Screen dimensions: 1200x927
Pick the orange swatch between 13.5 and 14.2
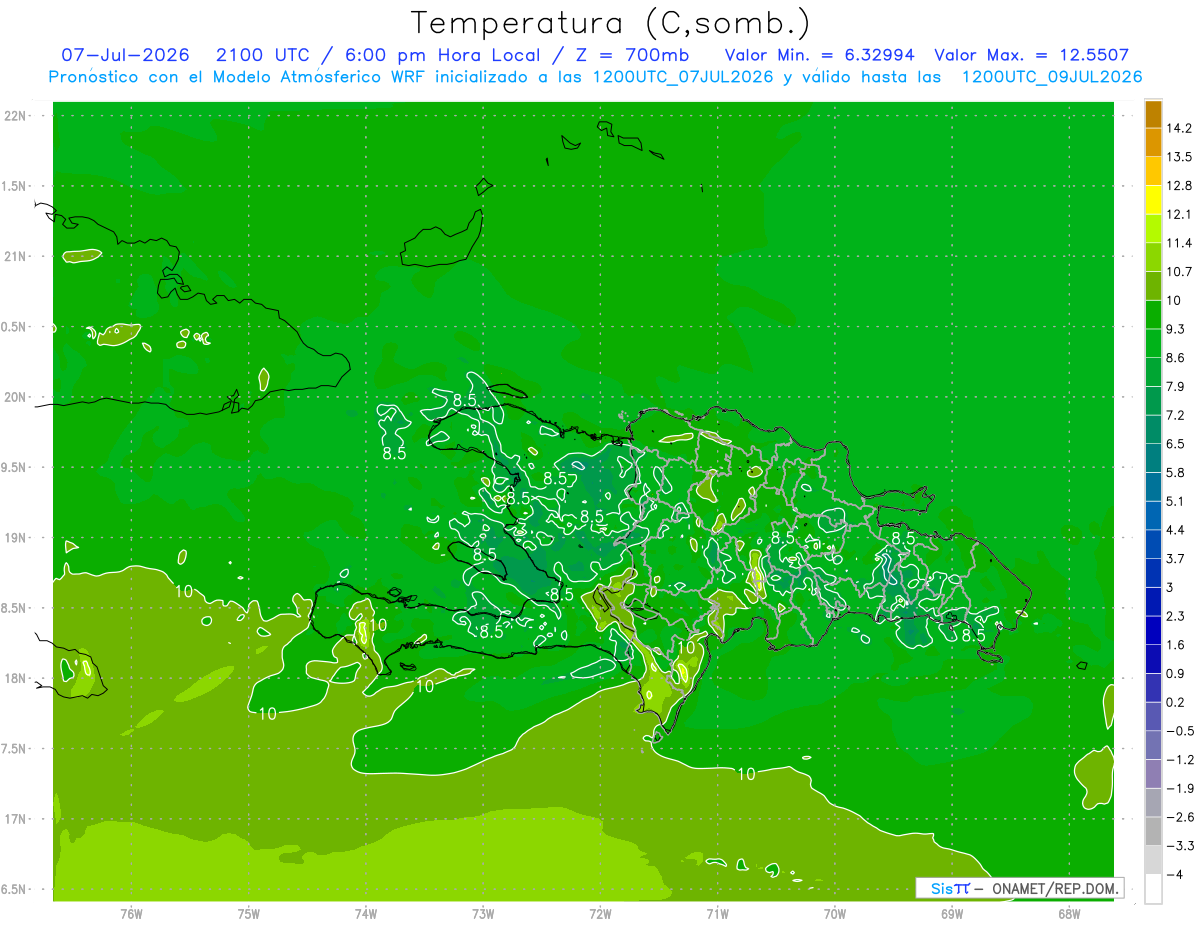[1153, 143]
